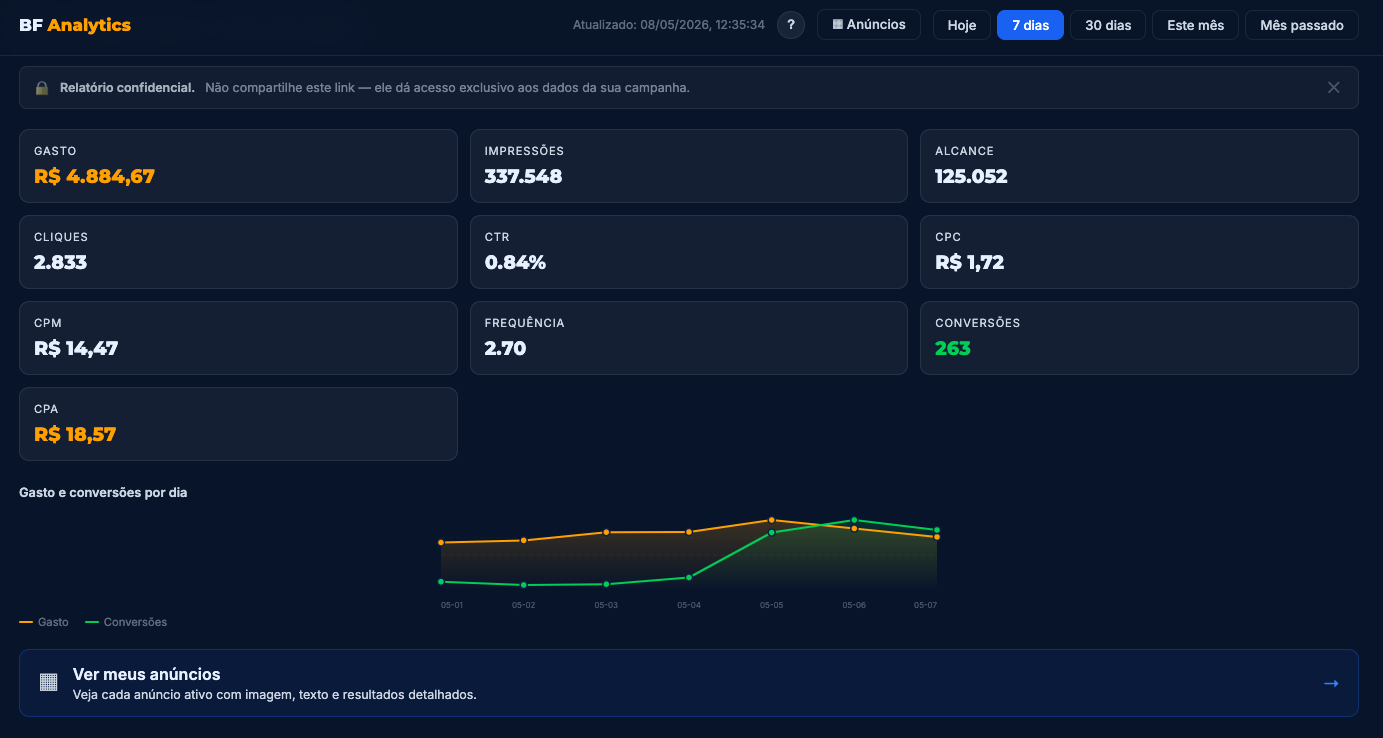Click the grid icon beside Ver meus anúncios
The height and width of the screenshot is (738, 1383).
click(x=48, y=682)
